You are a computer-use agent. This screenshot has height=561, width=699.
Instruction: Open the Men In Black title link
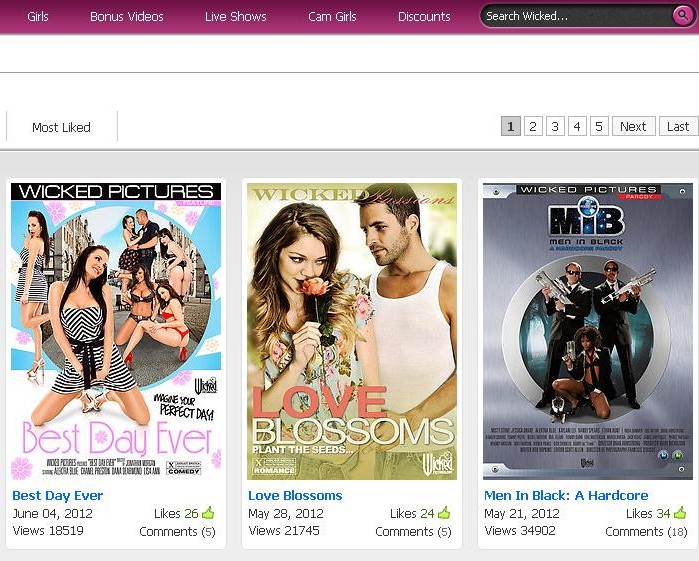click(x=566, y=495)
